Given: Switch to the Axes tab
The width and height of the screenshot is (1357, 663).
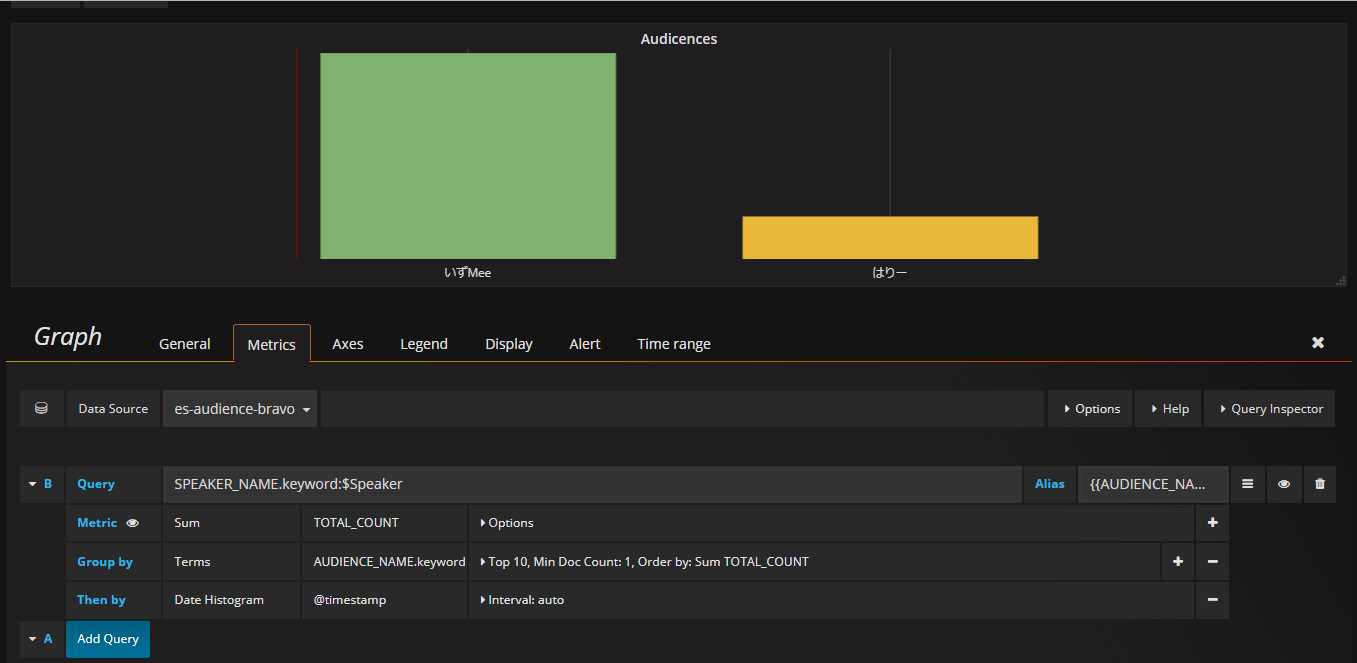Looking at the screenshot, I should [x=347, y=344].
